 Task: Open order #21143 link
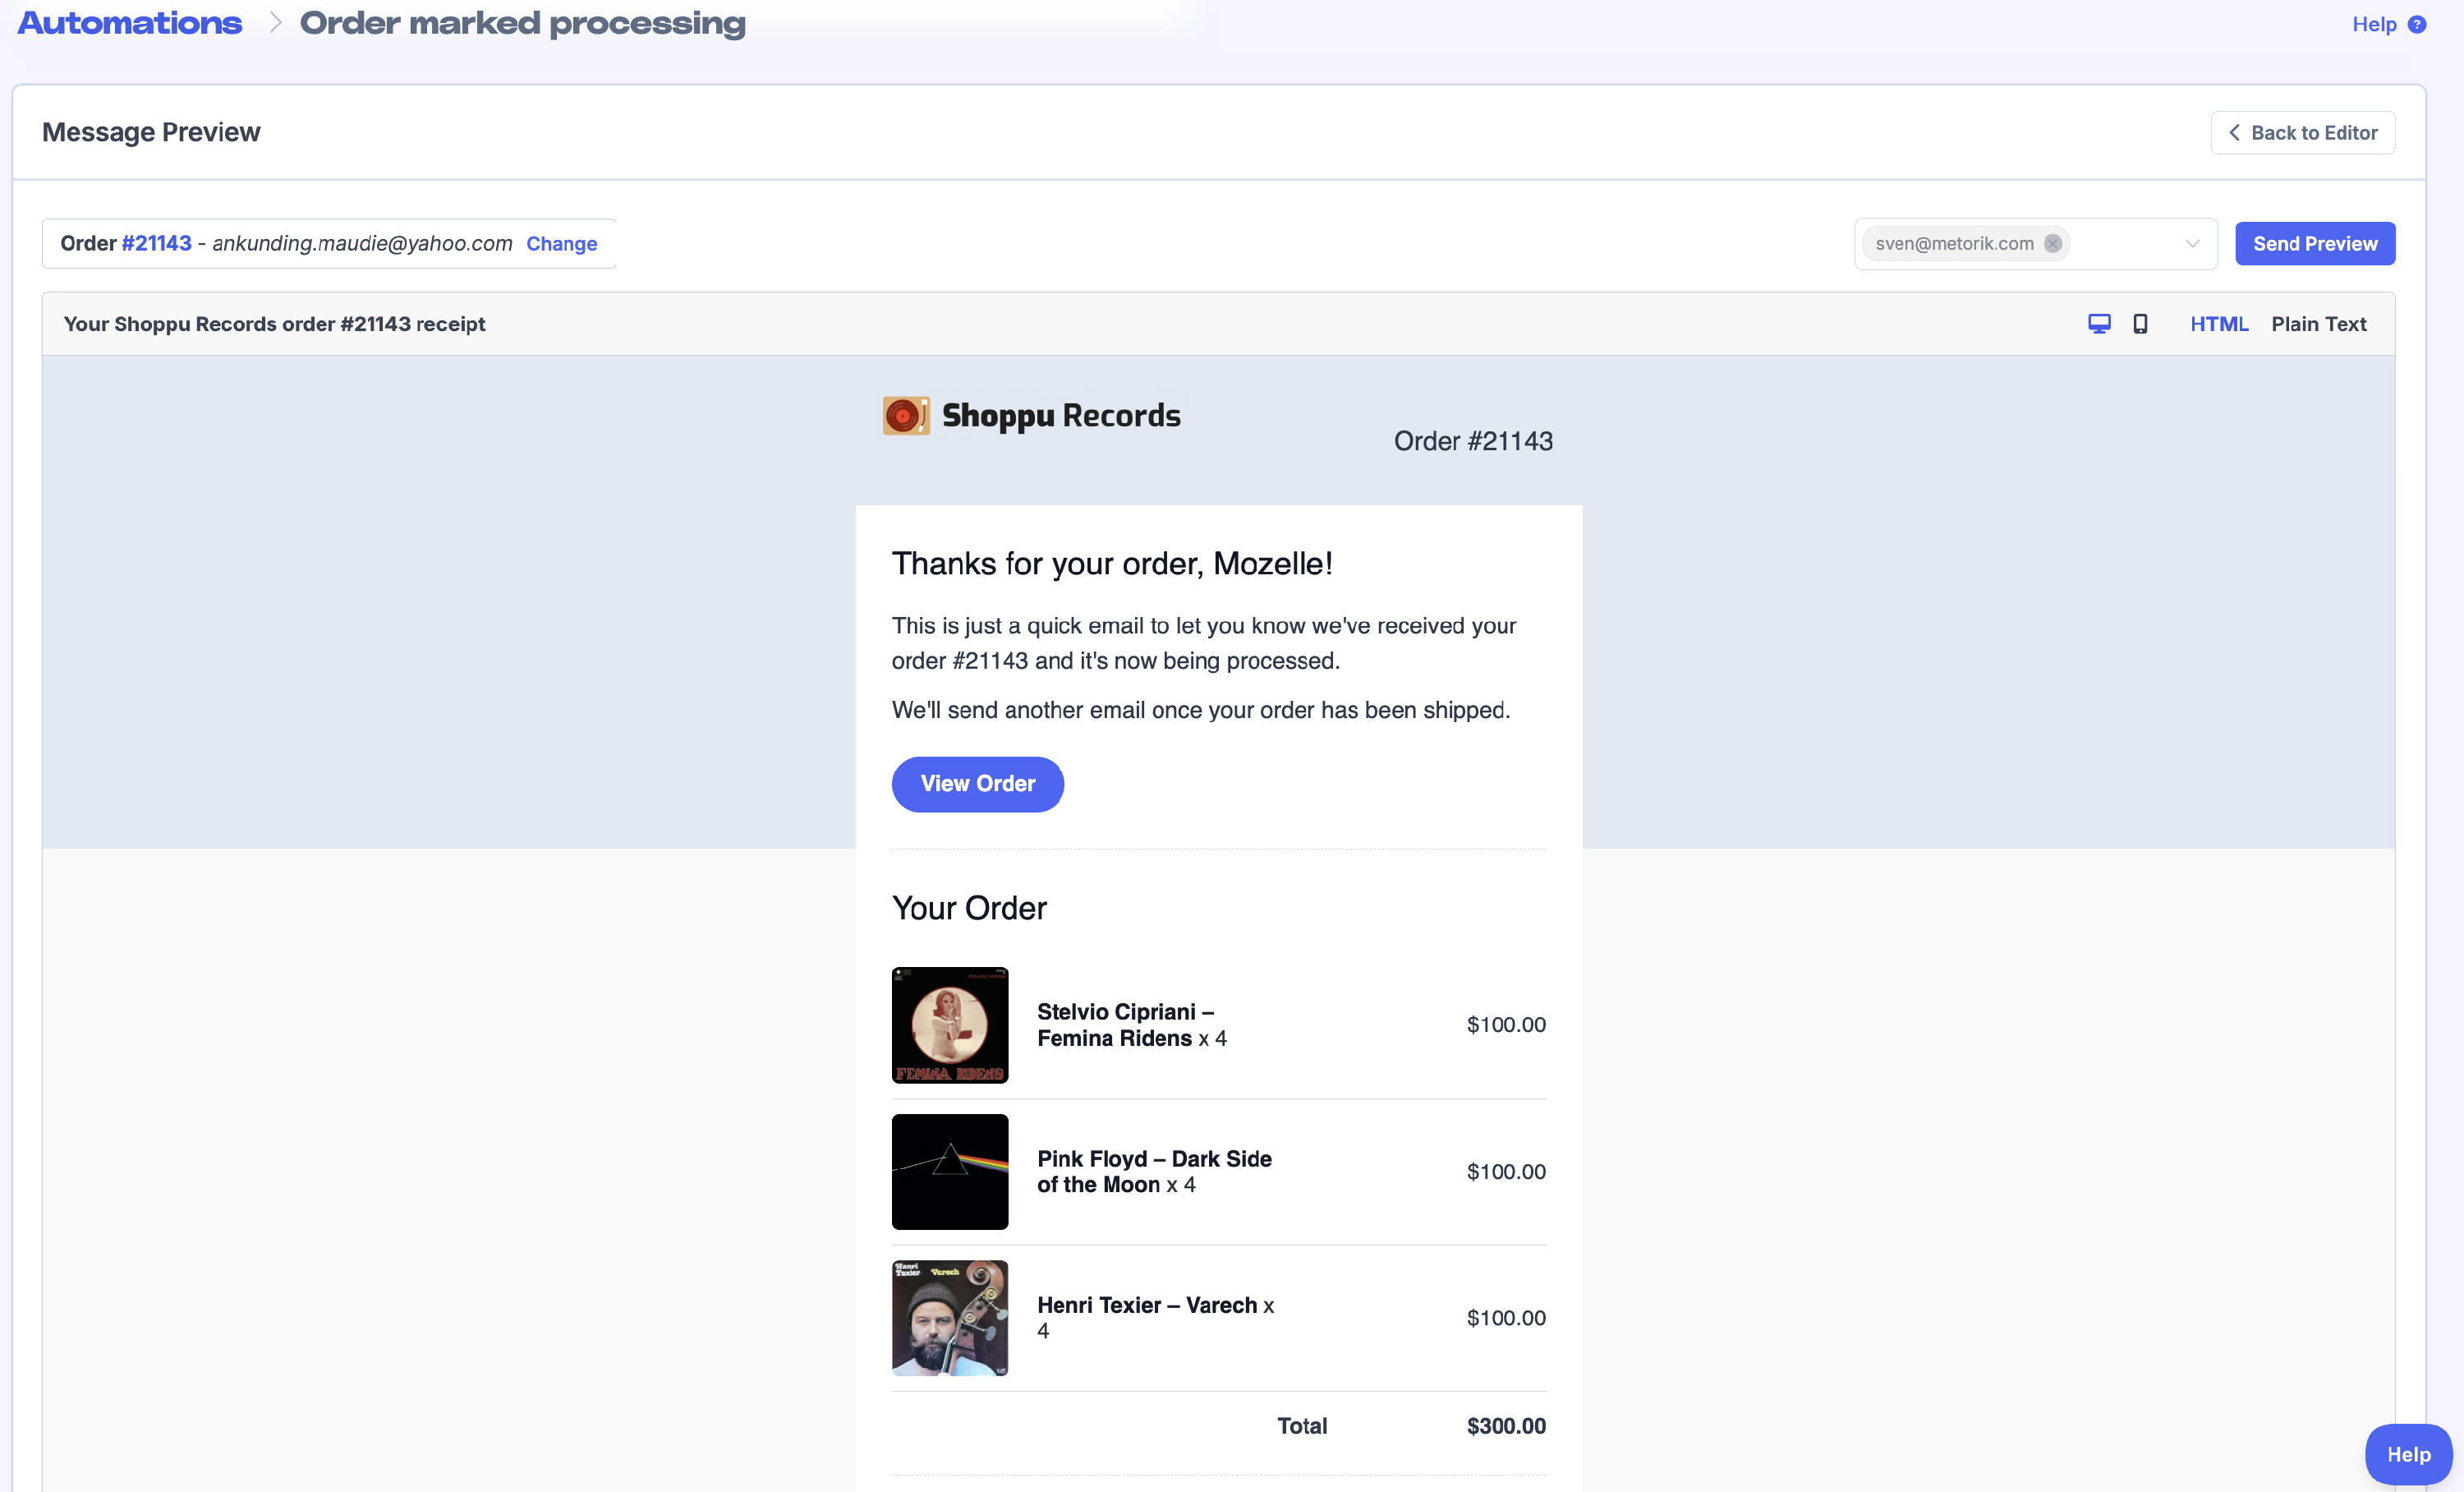[x=156, y=243]
